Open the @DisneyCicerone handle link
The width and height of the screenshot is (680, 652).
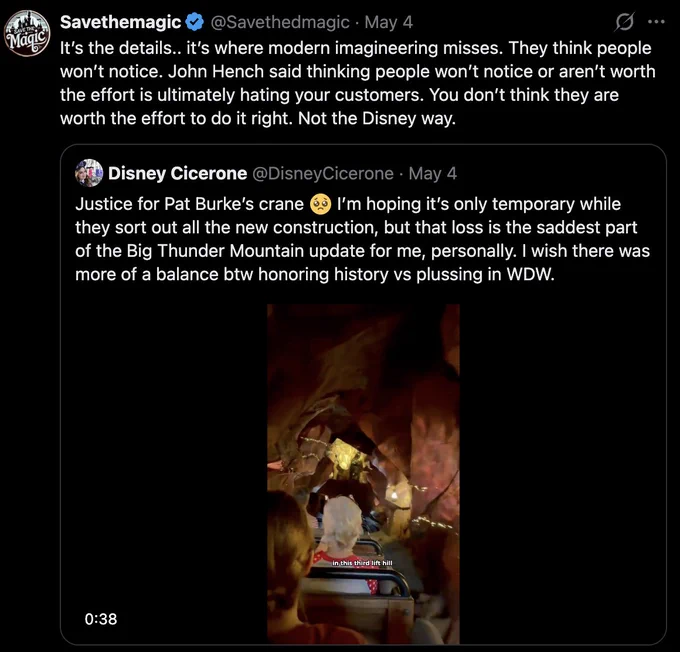(x=323, y=174)
